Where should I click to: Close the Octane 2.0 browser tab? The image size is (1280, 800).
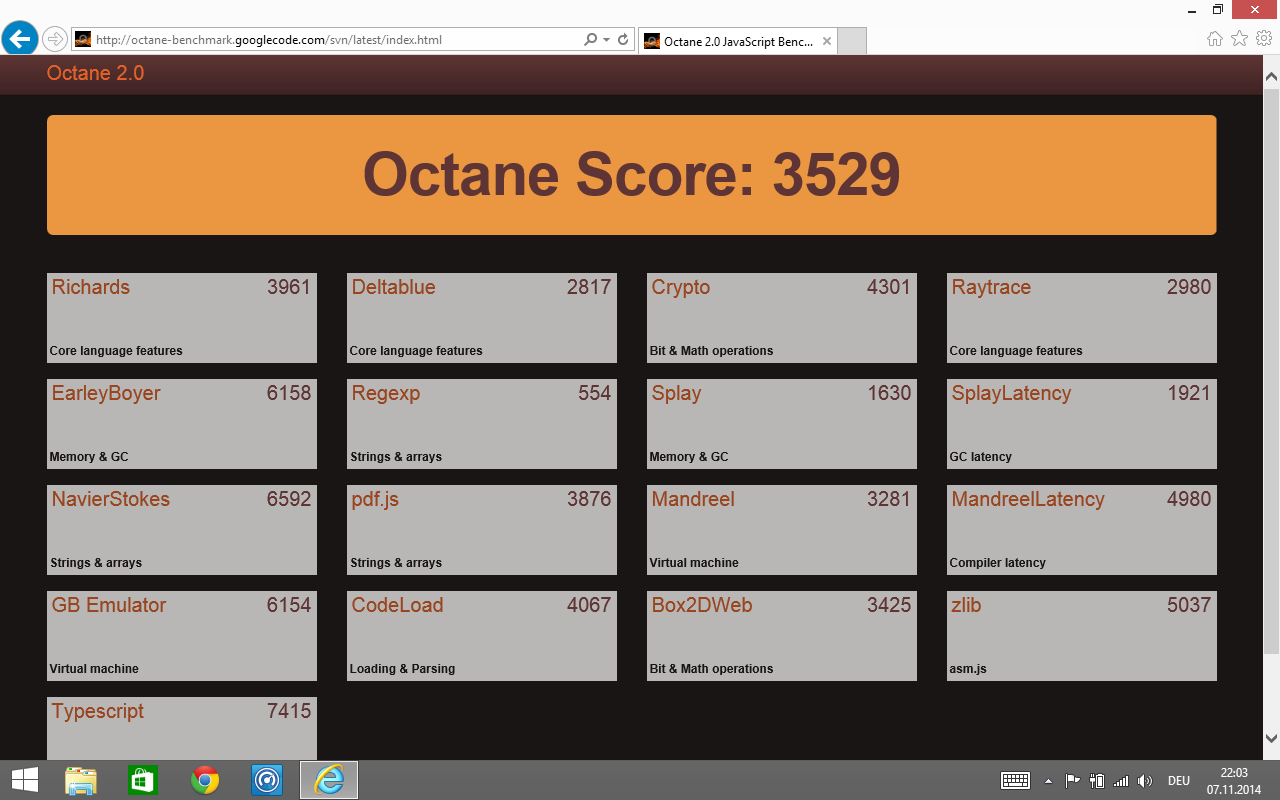click(826, 41)
